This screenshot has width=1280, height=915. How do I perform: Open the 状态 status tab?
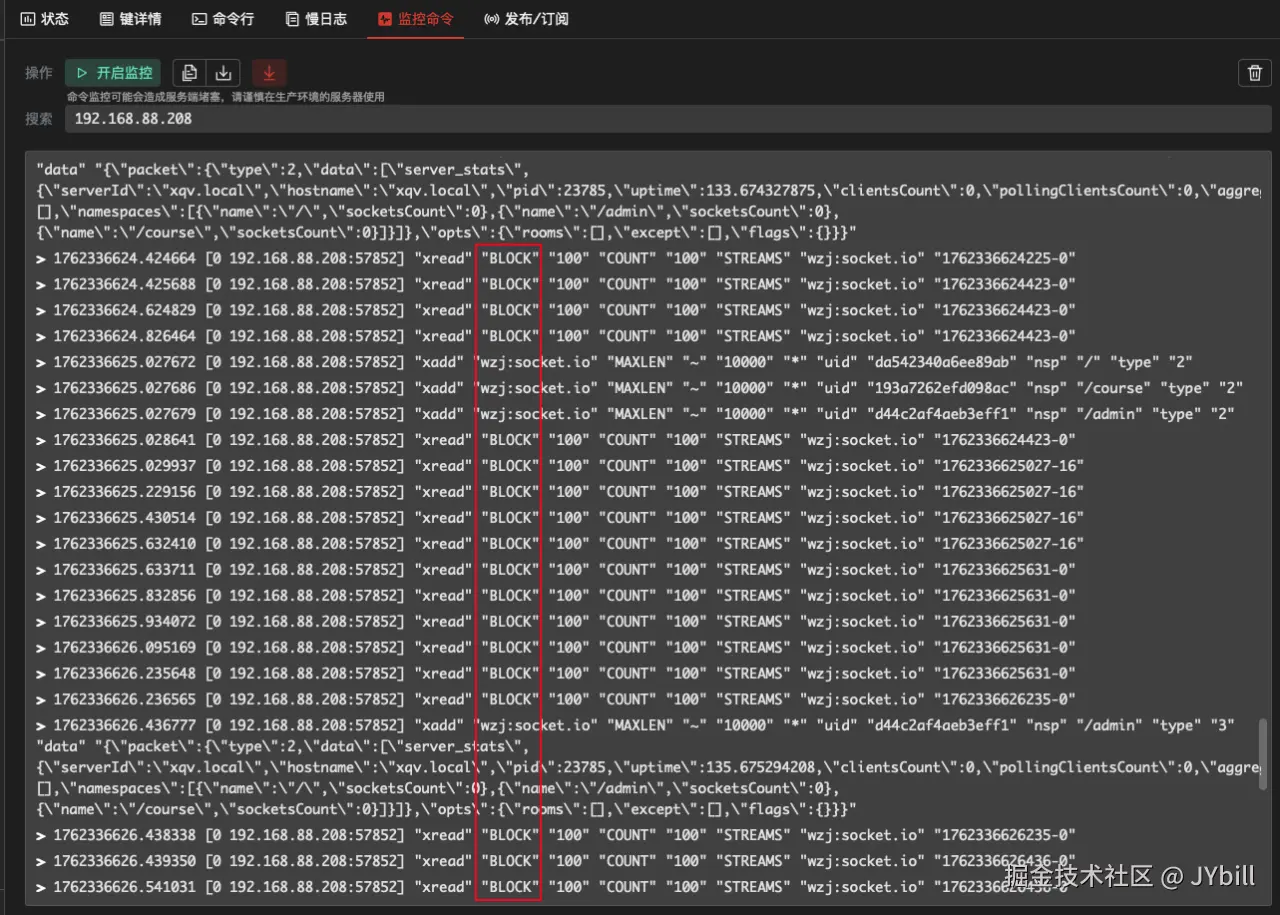click(45, 19)
